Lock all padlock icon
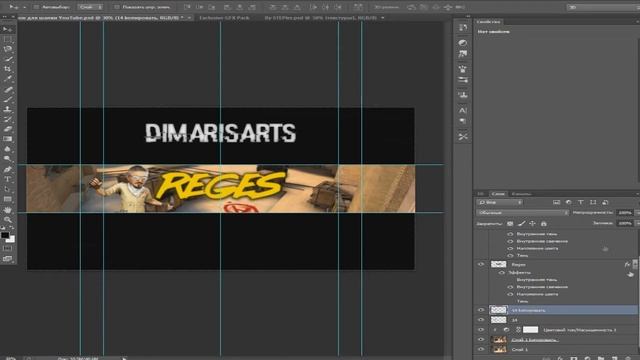Screen dimensions: 640x360 [544, 224]
